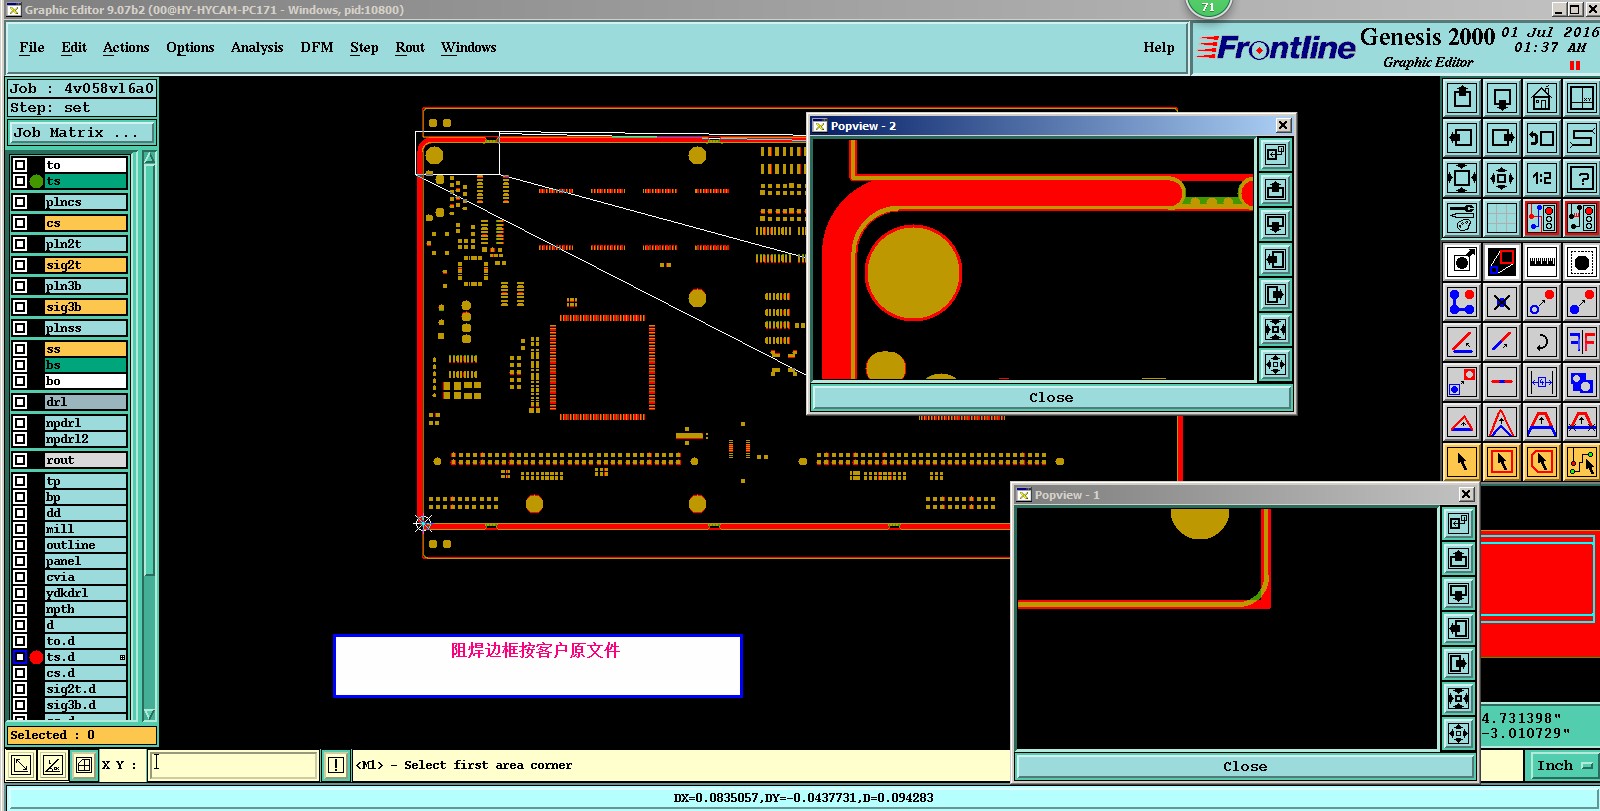The image size is (1600, 811).
Task: Toggle checkbox for layer ts.d
Action: pyautogui.click(x=20, y=657)
